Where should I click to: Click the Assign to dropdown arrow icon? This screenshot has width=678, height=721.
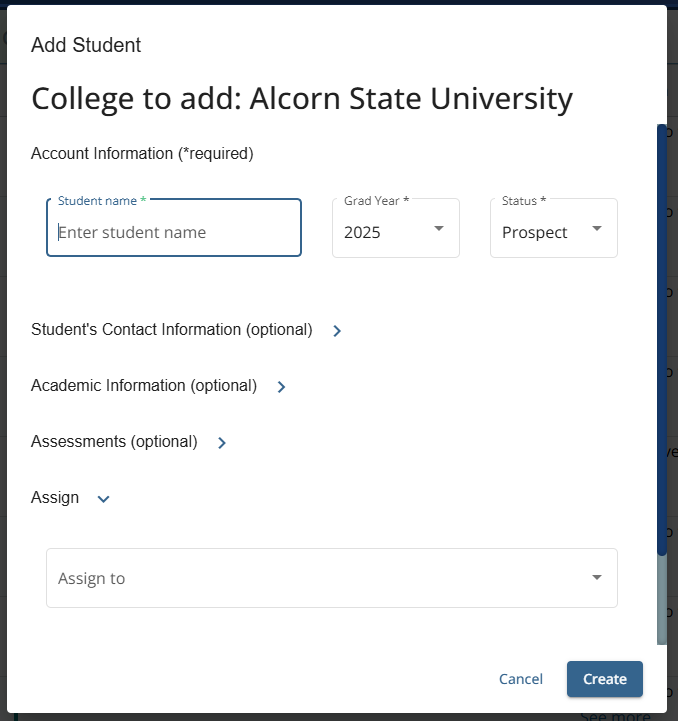point(597,578)
